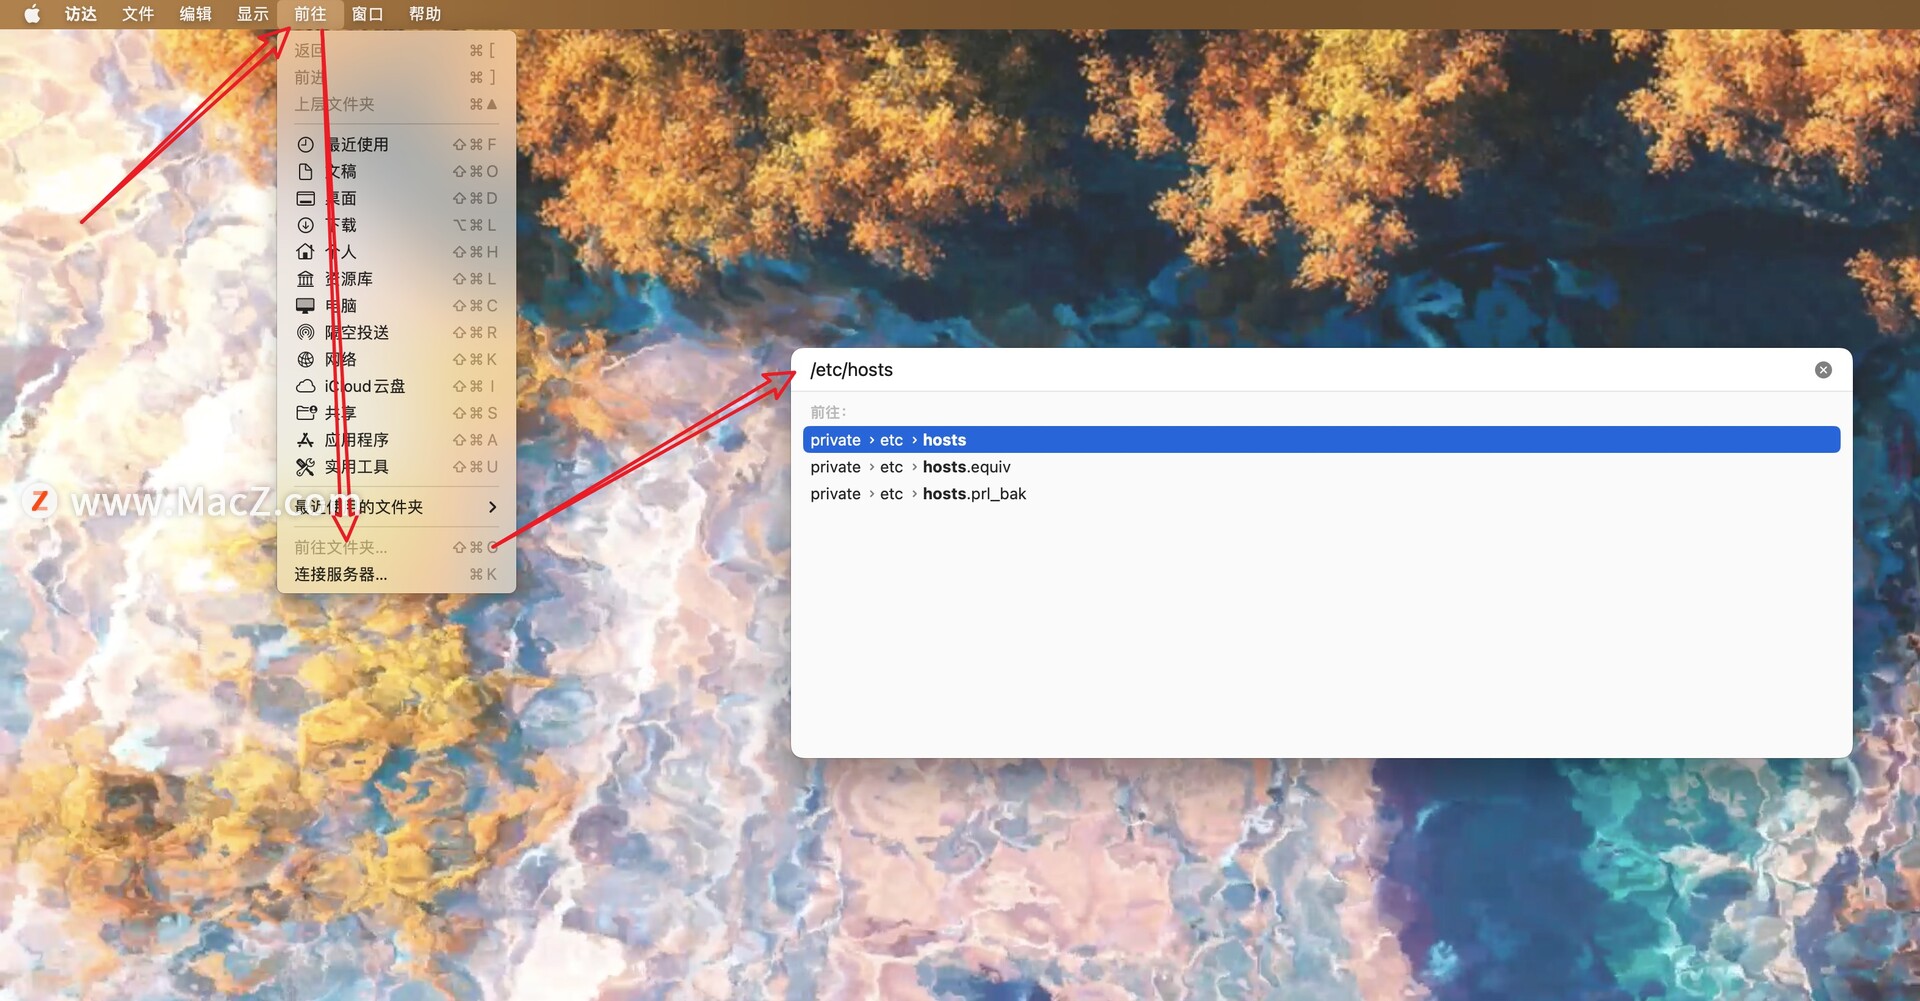Open 实用工具 via its wrench icon
This screenshot has width=1920, height=1001.
tap(306, 467)
